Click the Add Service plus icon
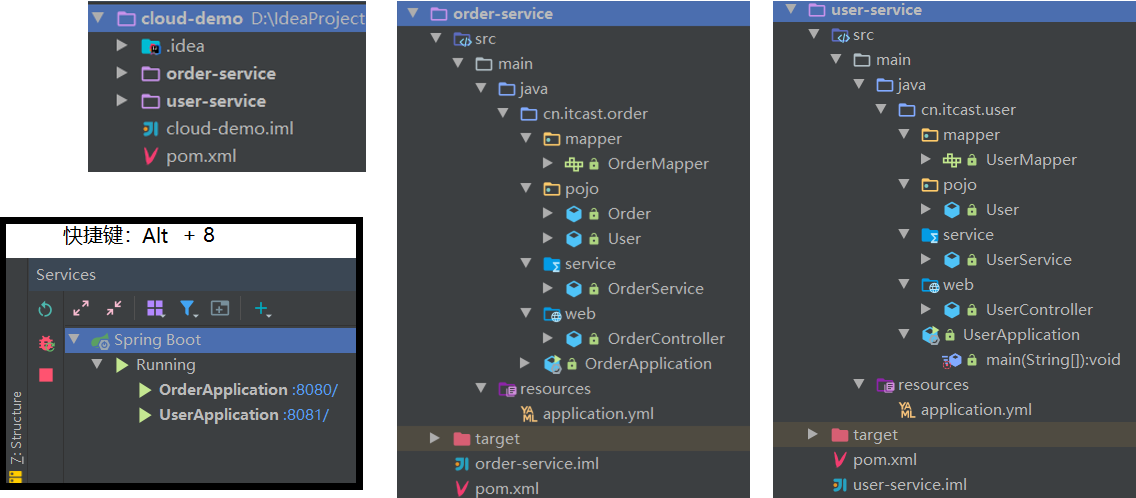 click(262, 310)
